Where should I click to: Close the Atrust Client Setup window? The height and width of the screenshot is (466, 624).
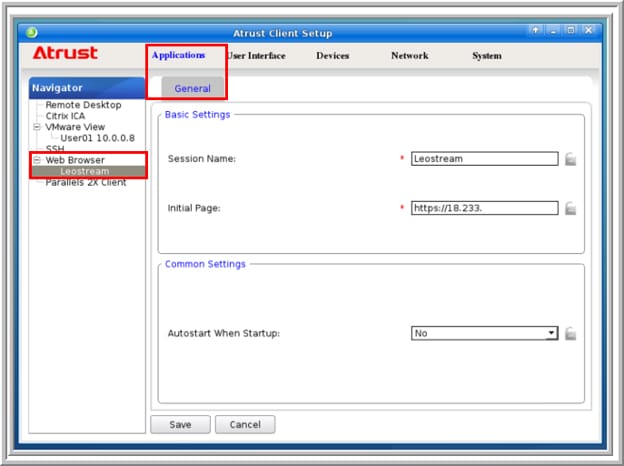(589, 30)
